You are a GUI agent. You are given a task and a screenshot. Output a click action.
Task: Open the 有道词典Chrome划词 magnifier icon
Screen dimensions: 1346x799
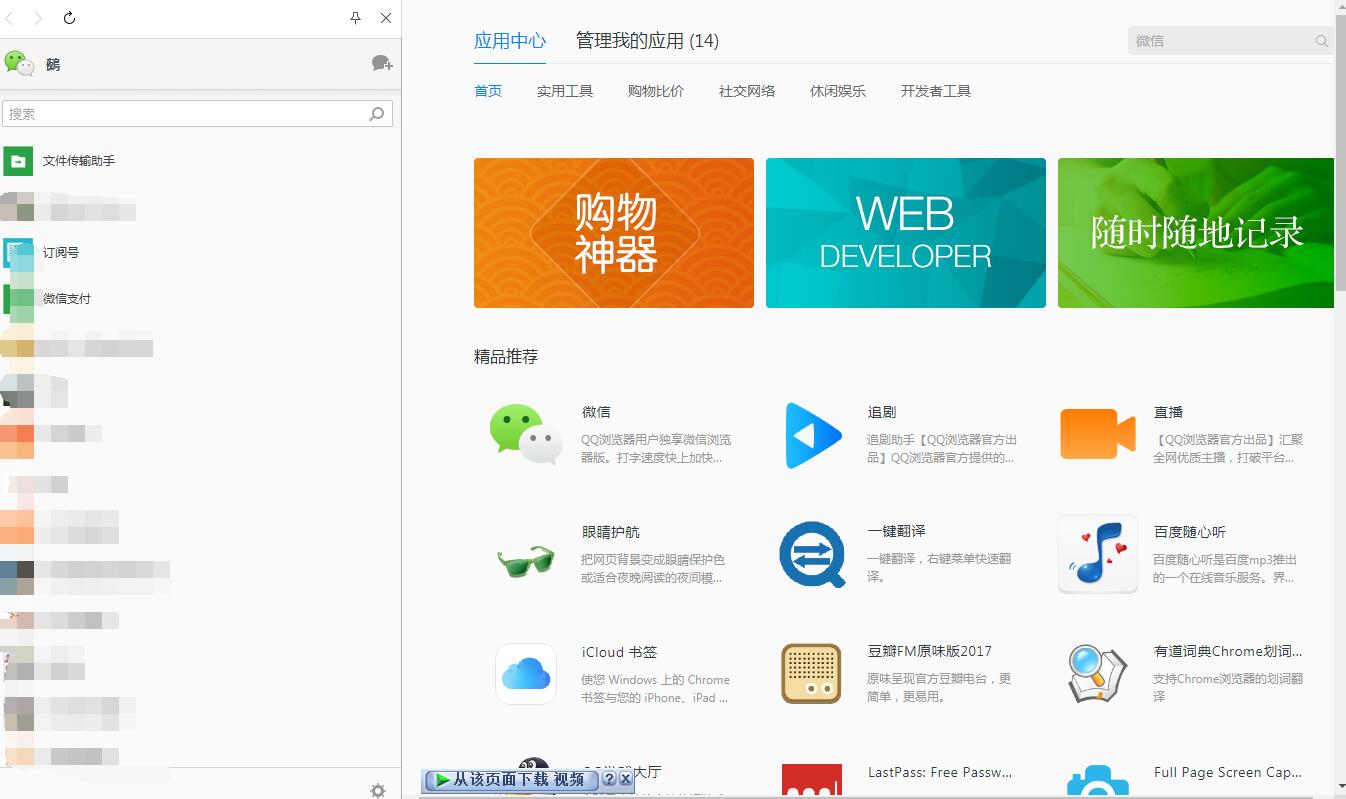point(1097,674)
